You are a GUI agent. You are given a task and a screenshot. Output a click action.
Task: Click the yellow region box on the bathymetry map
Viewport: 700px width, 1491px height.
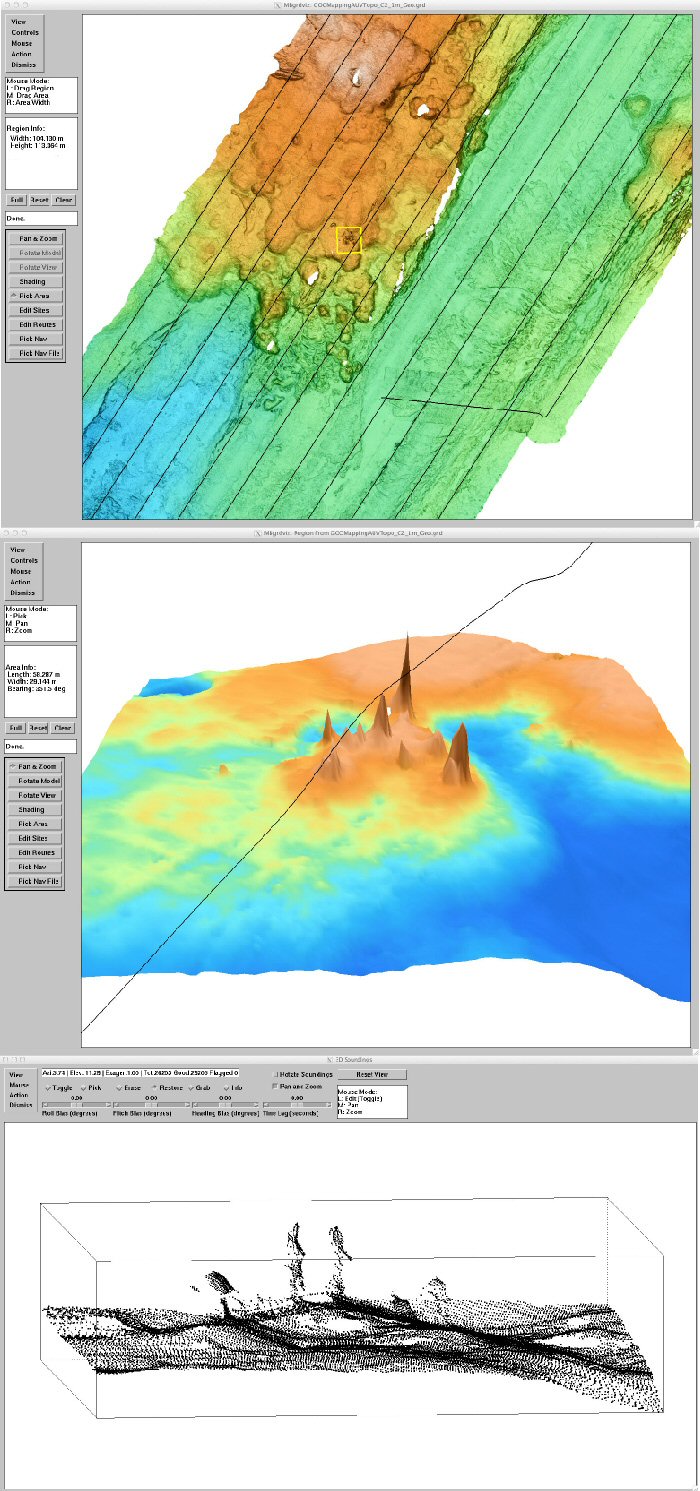(x=348, y=240)
